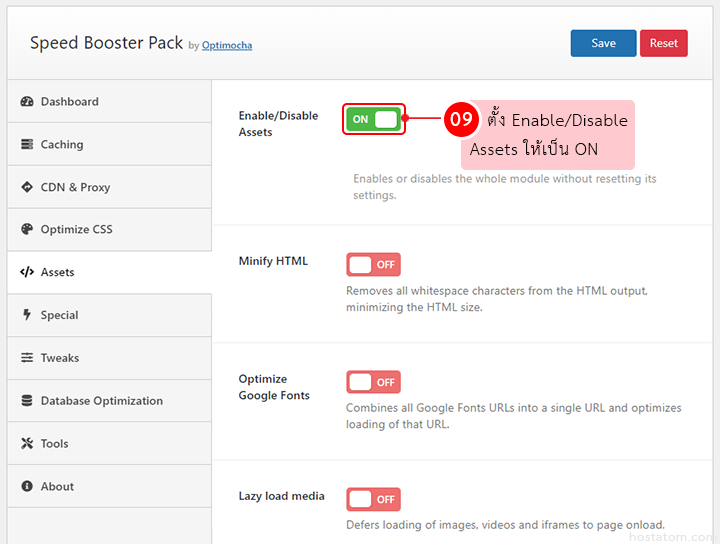Click the About info circle icon
Image resolution: width=720 pixels, height=544 pixels.
click(x=27, y=487)
